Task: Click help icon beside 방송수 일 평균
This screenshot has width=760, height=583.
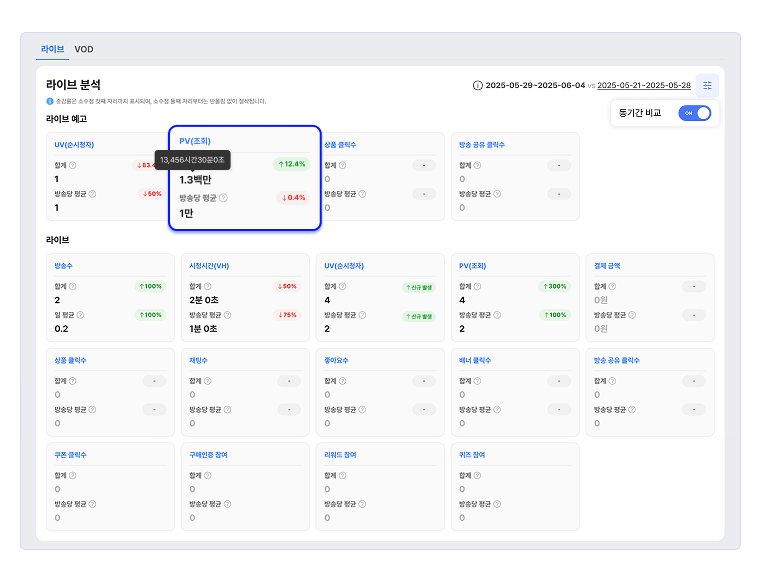Action: click(80, 315)
